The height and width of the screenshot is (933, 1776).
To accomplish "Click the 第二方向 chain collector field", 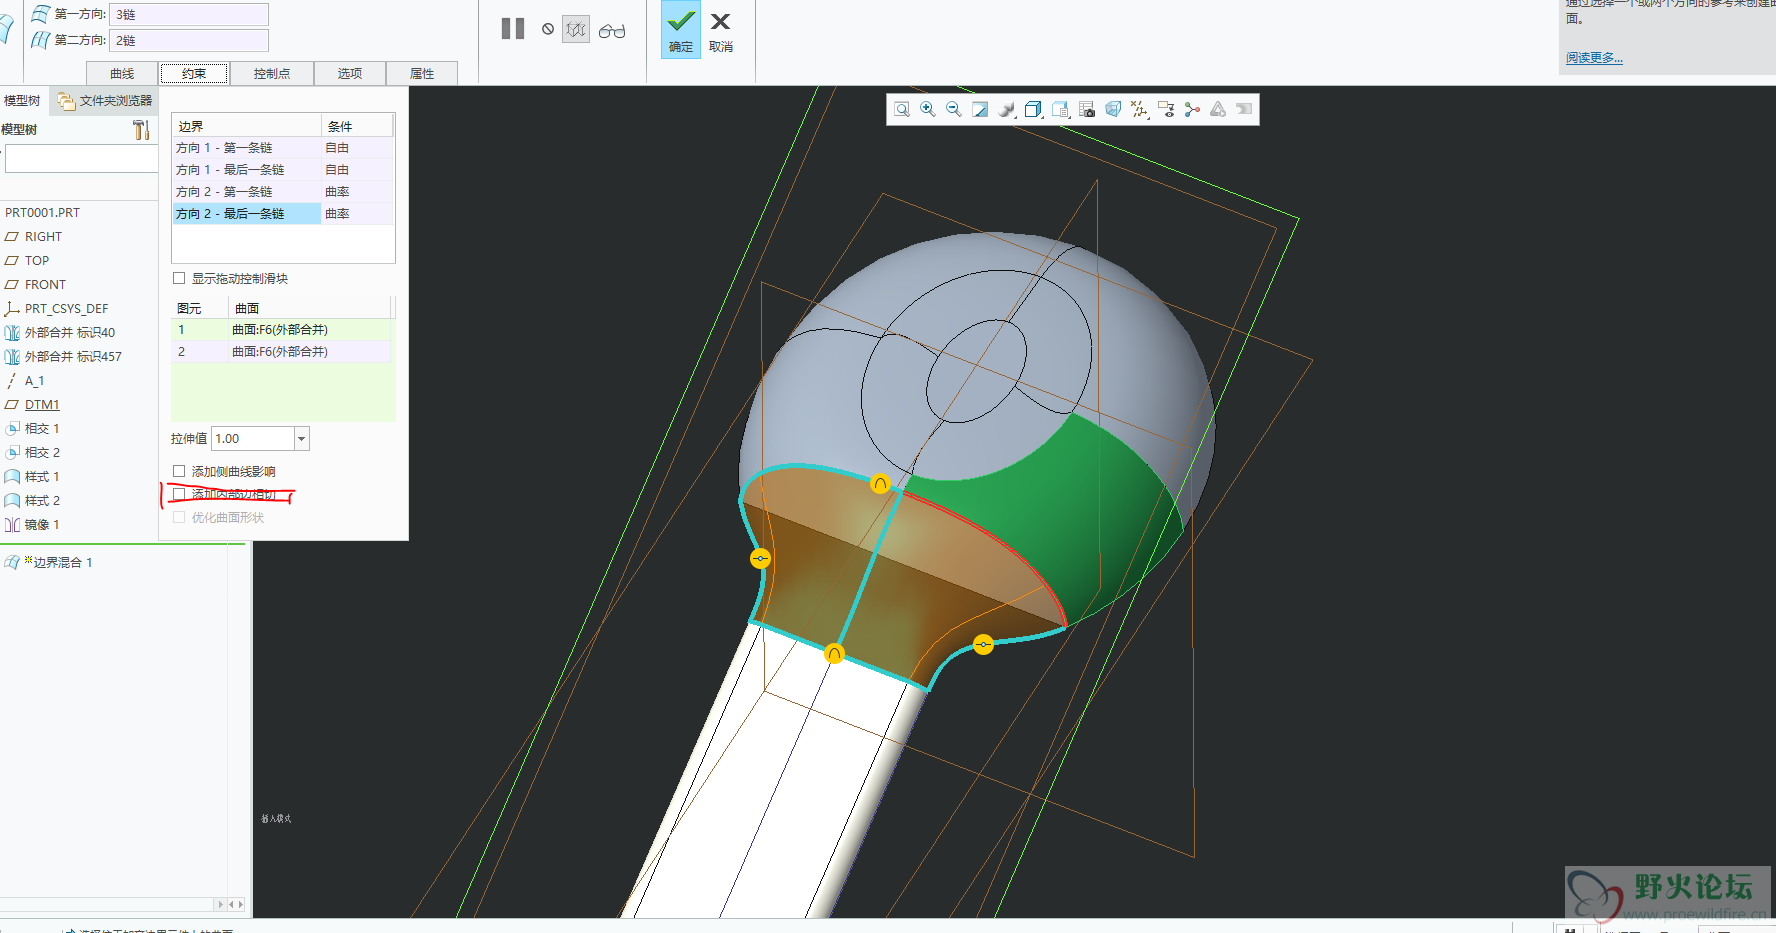I will [189, 40].
